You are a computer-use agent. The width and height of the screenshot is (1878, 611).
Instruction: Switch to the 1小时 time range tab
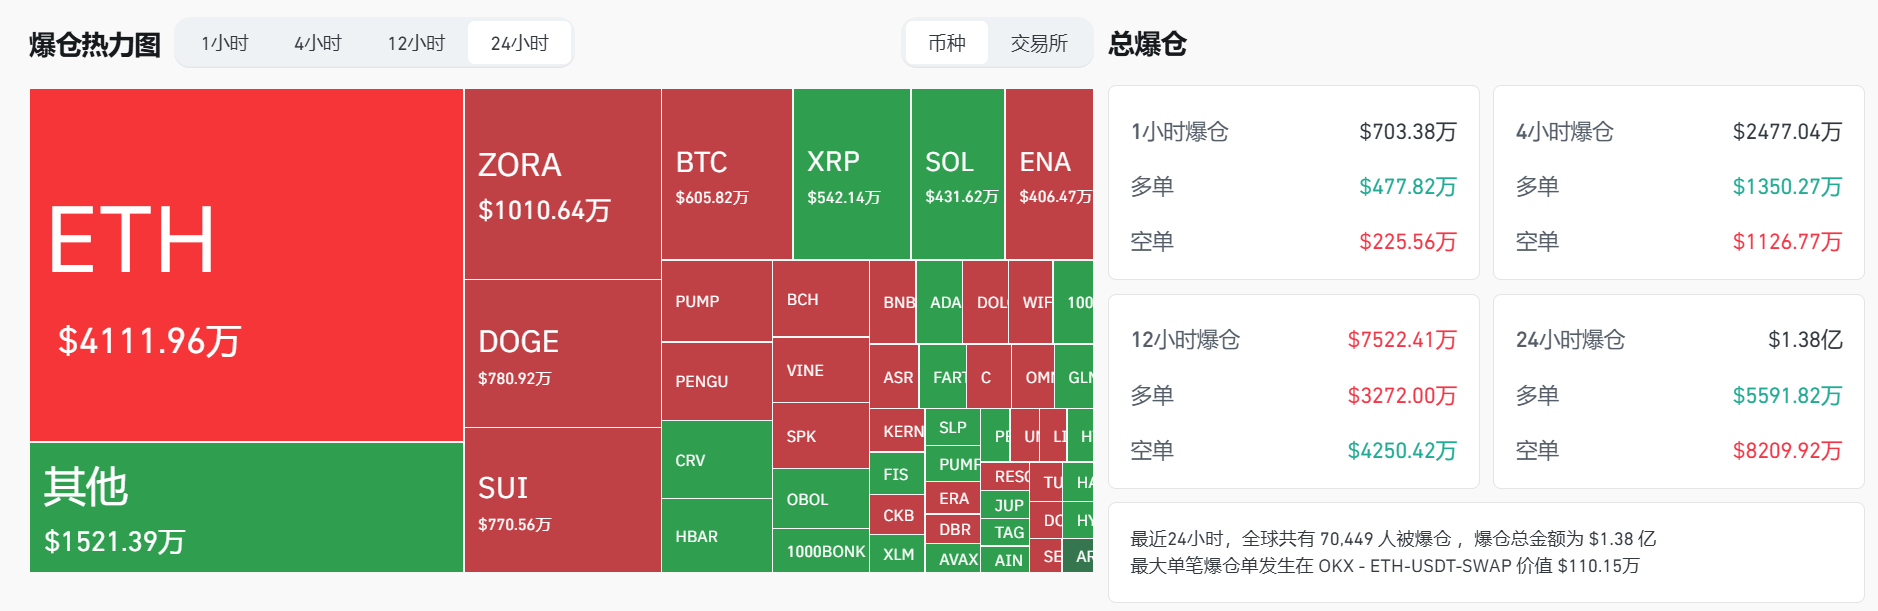click(x=224, y=43)
